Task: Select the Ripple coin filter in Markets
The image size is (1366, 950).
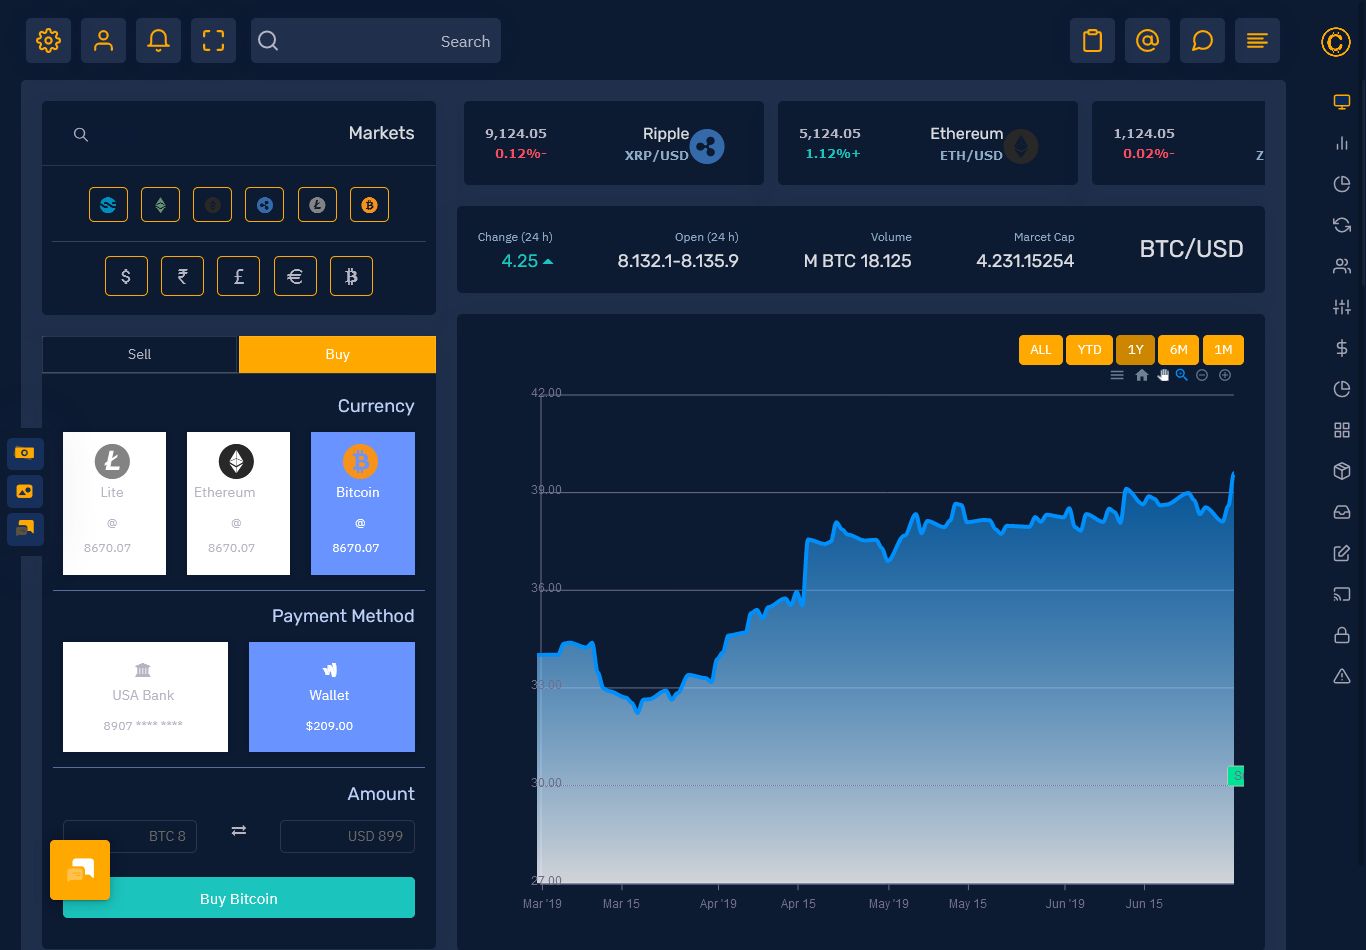Action: pyautogui.click(x=264, y=205)
